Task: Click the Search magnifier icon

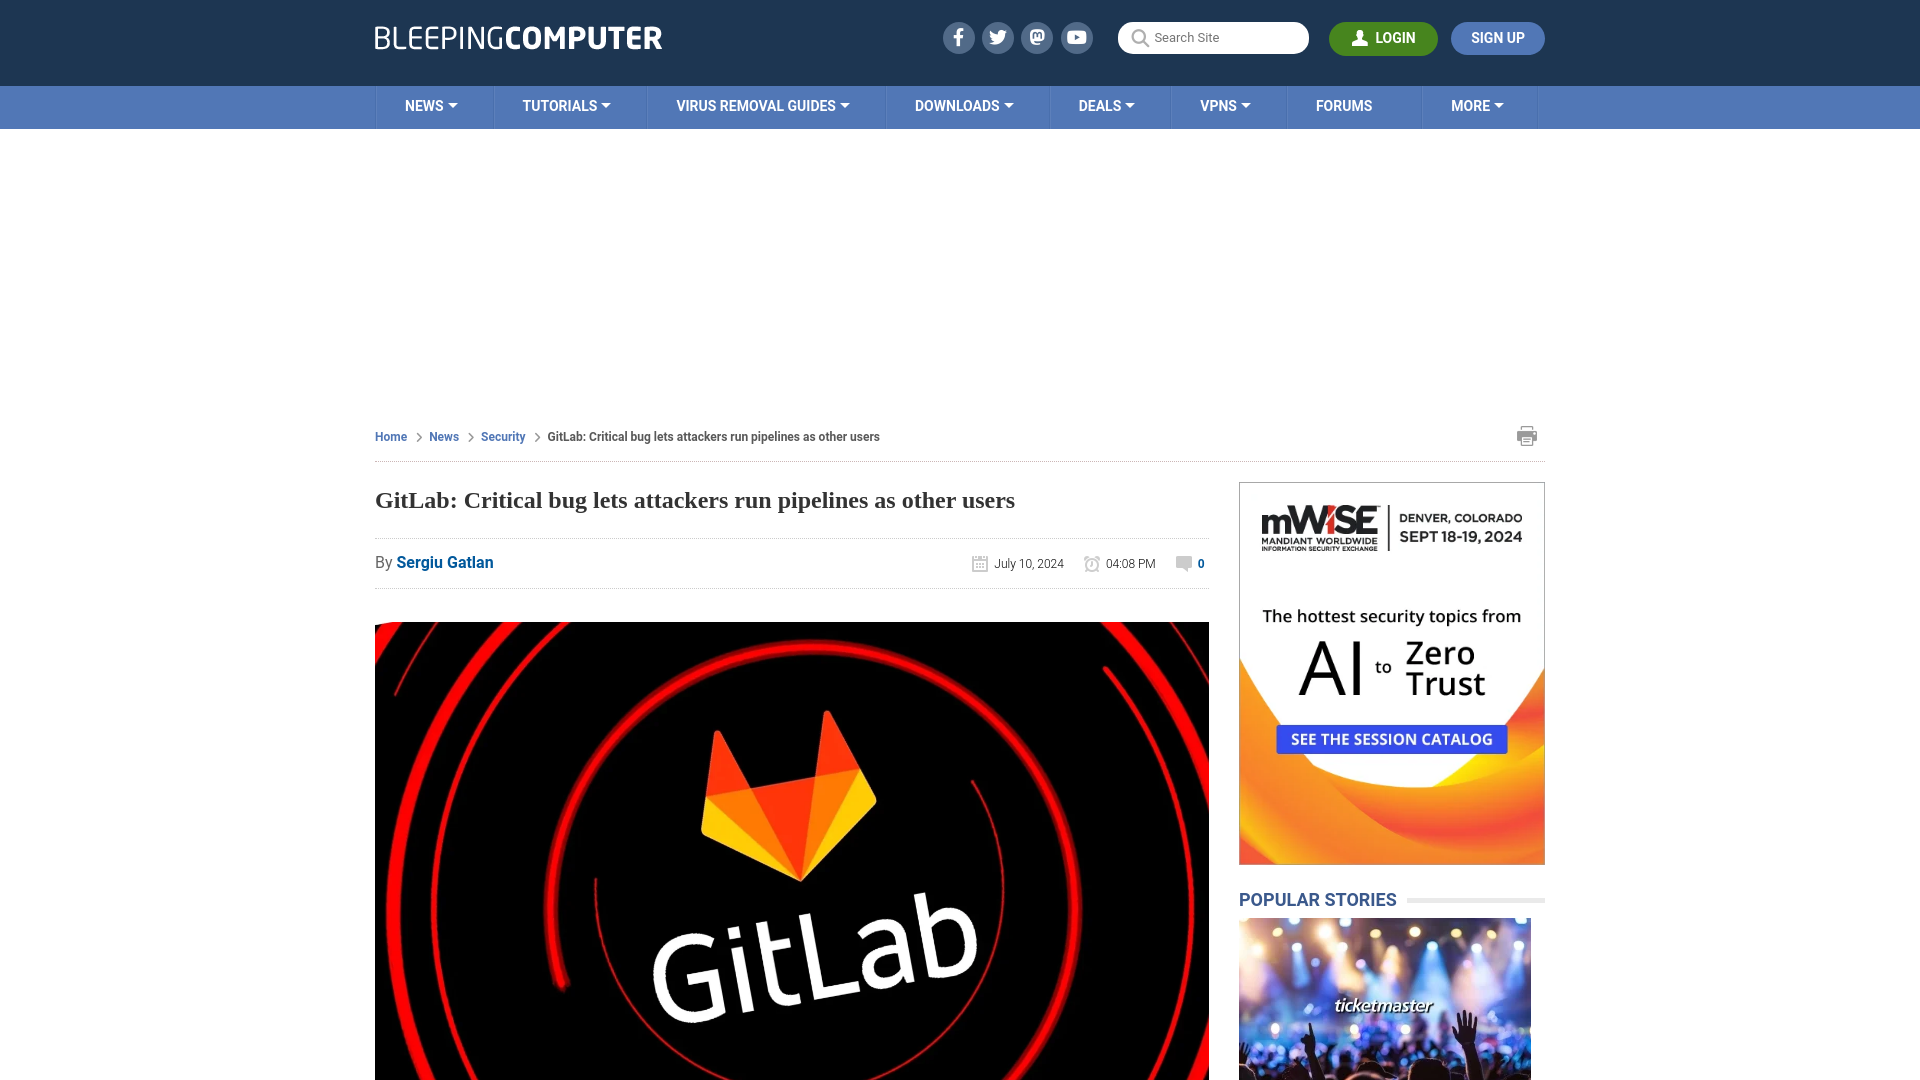Action: point(1139,37)
